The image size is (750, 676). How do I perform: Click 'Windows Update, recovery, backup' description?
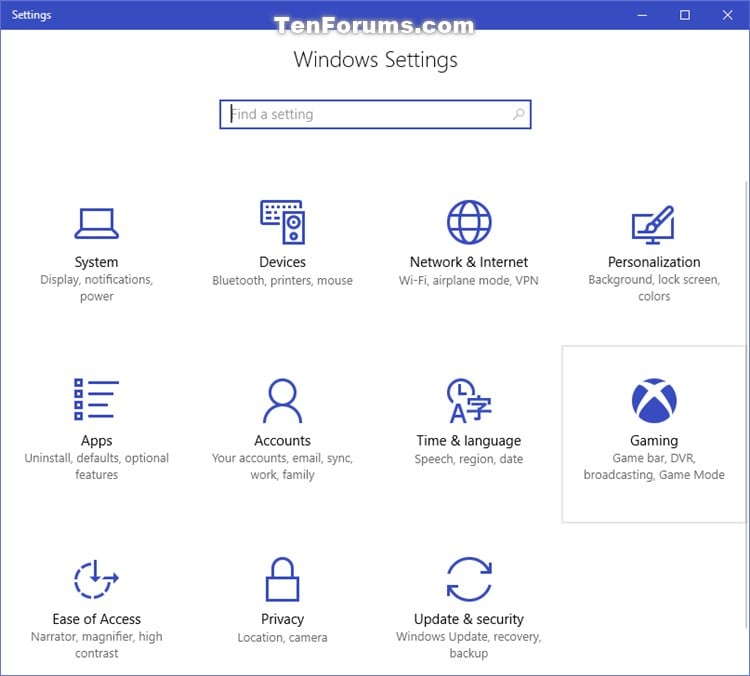pyautogui.click(x=469, y=644)
